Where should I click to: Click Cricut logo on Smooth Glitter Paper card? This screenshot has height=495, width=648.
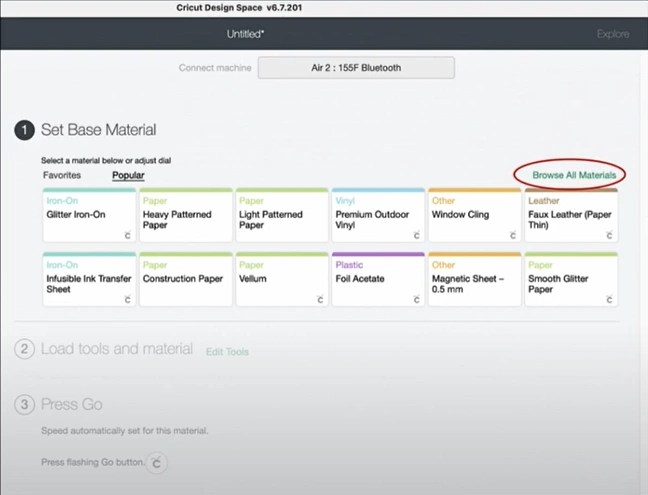(609, 299)
